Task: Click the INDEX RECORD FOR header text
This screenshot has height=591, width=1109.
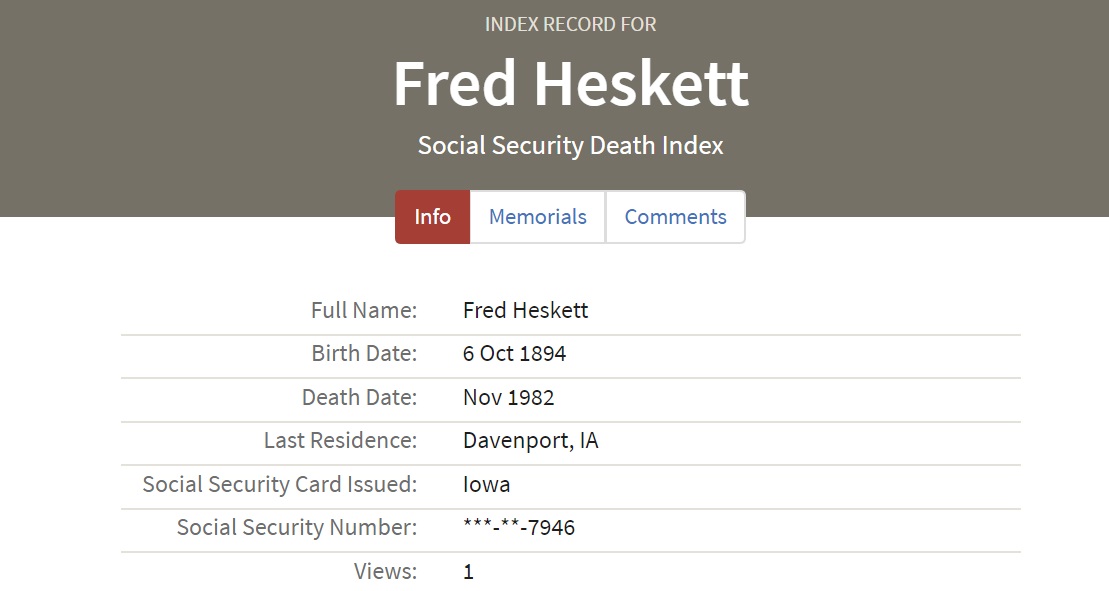Action: click(570, 24)
